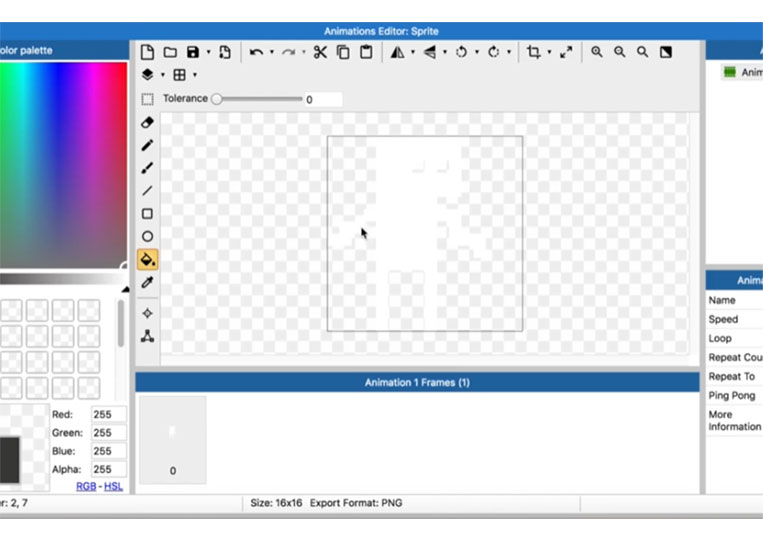Click the Zoom in magnifier icon
The image size is (763, 541).
[597, 52]
